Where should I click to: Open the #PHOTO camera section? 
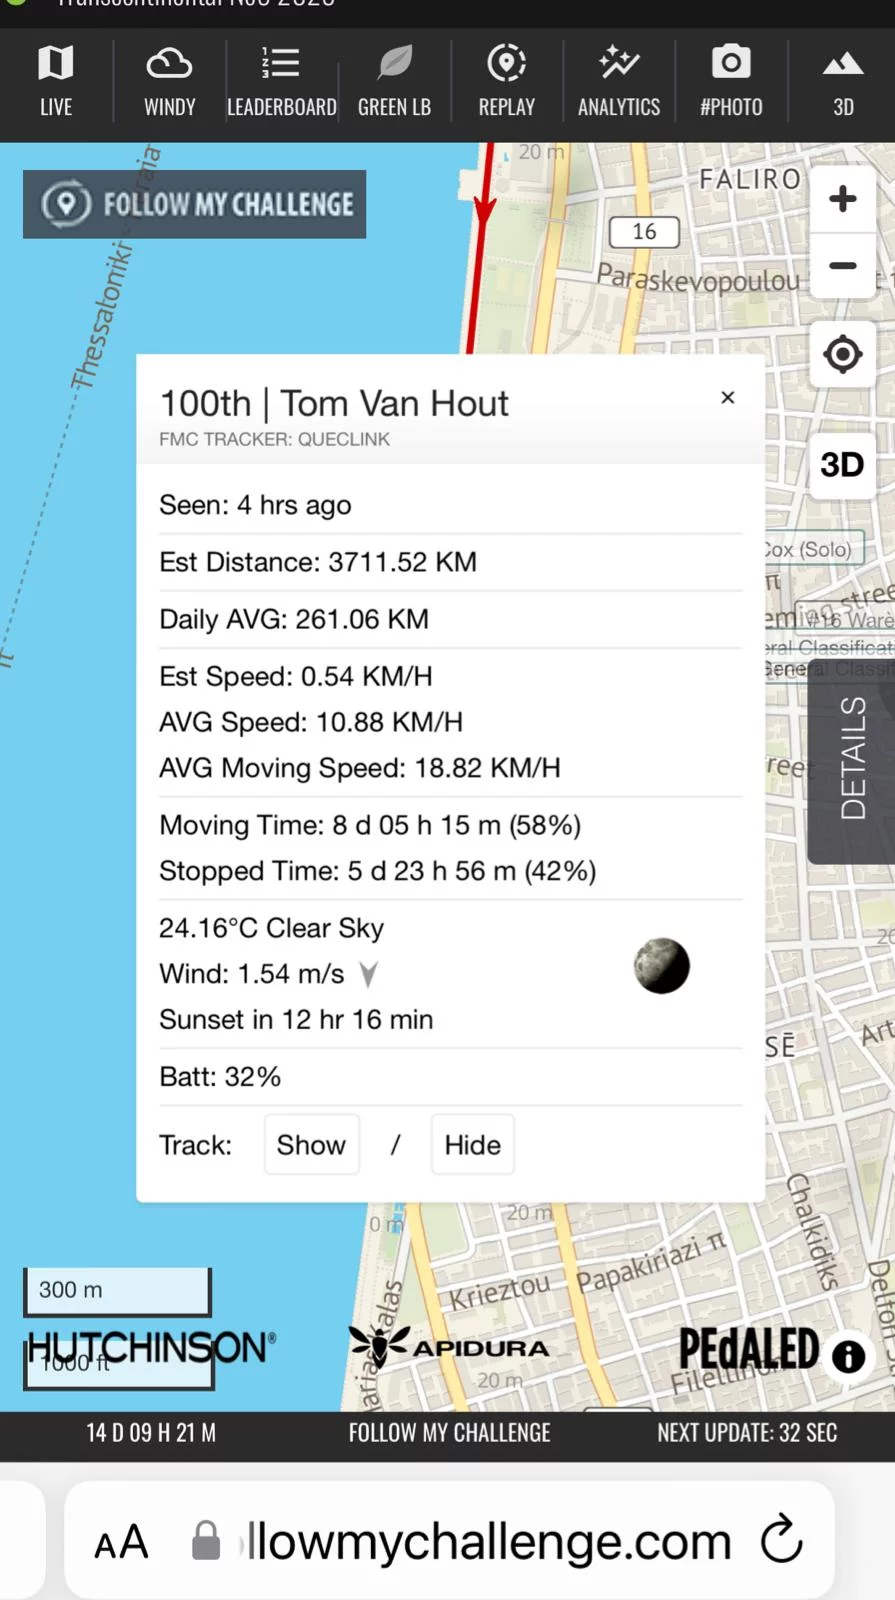731,82
